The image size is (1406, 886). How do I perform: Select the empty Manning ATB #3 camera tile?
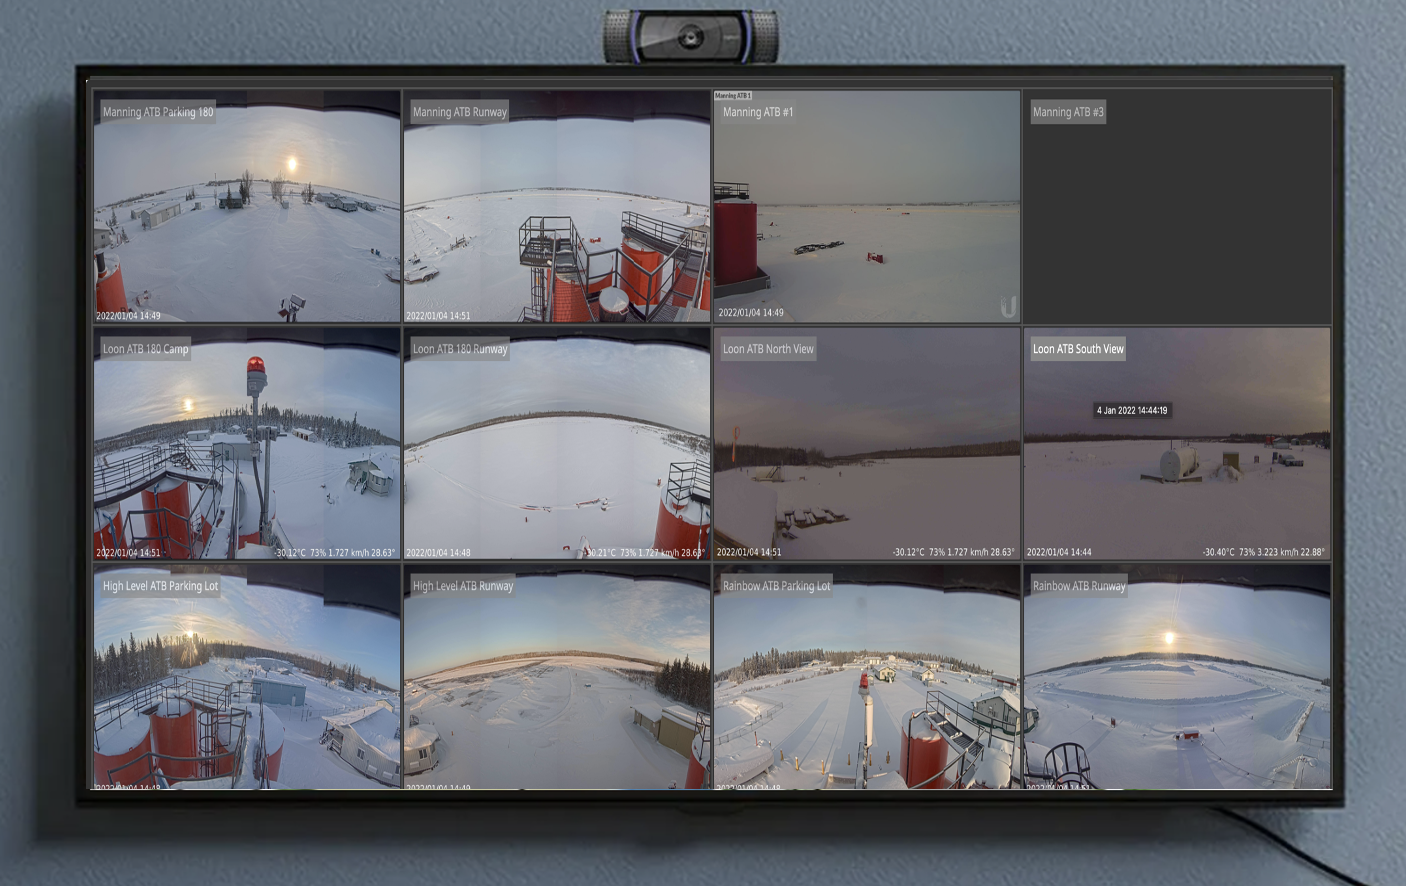1177,206
